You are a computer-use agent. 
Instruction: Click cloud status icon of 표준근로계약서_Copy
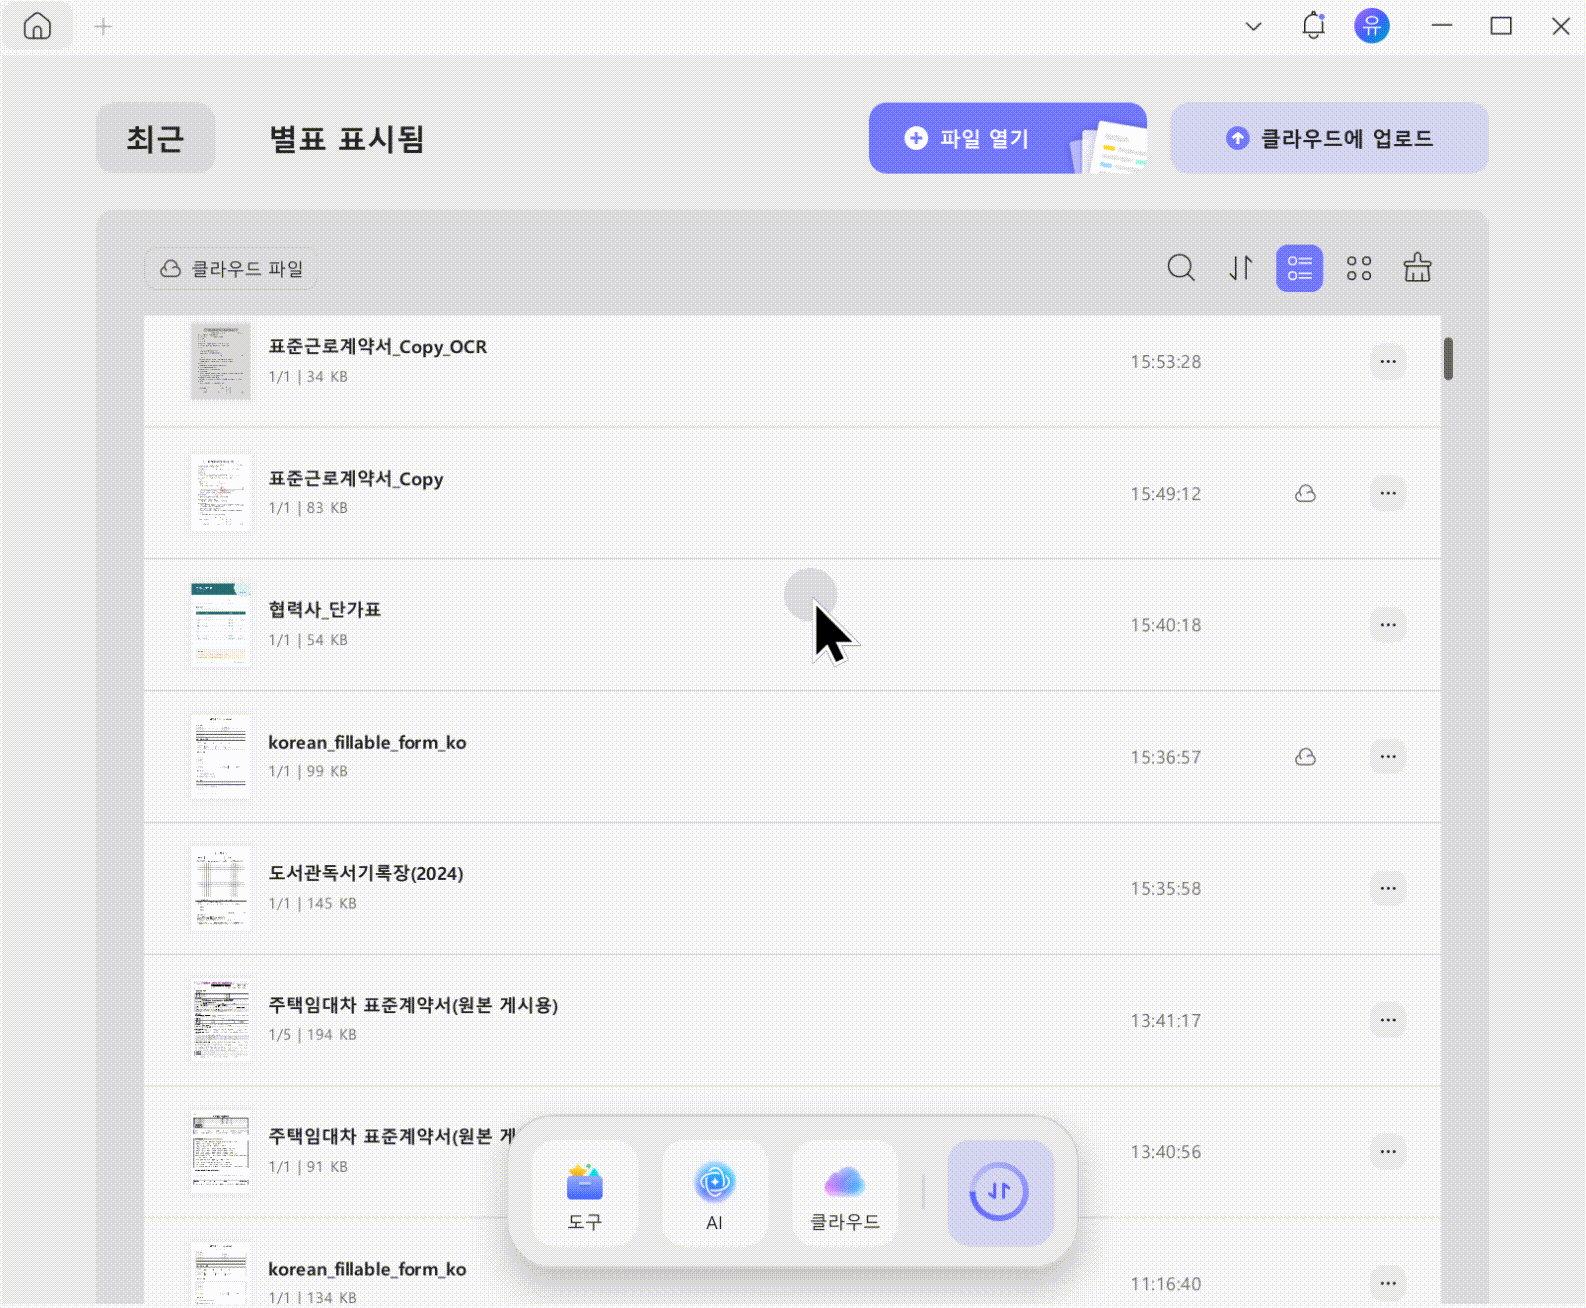(x=1305, y=493)
